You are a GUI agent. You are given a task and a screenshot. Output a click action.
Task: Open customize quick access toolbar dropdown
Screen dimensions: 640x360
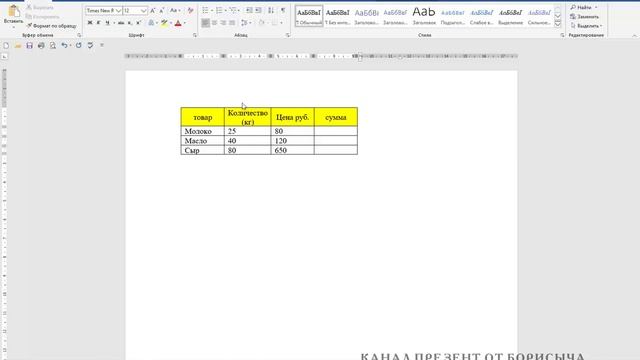coord(102,45)
